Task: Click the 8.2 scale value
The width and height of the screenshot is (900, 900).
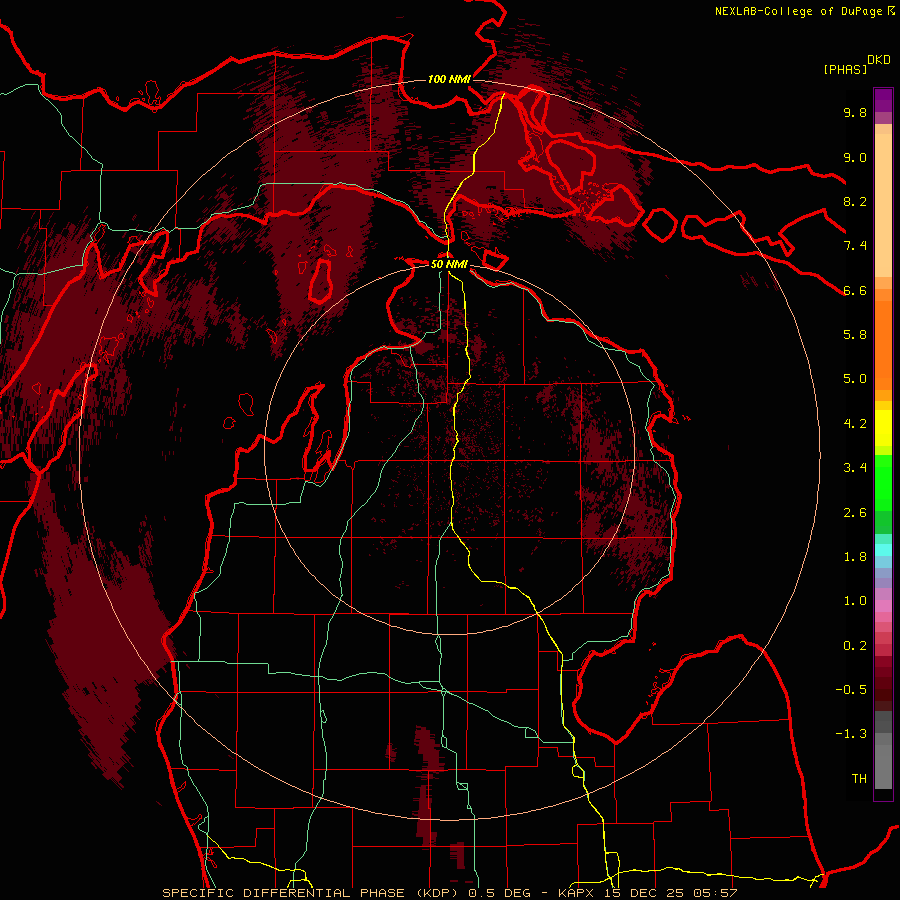Action: click(x=855, y=201)
